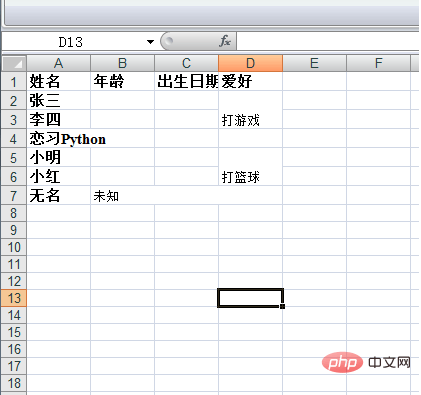Open the Name Box dropdown arrow
The image size is (421, 395).
150,42
